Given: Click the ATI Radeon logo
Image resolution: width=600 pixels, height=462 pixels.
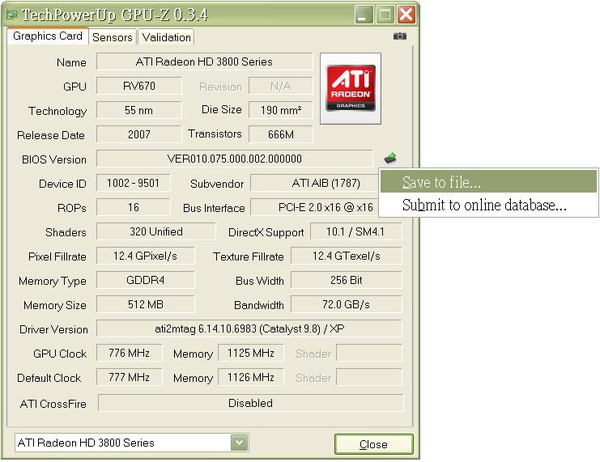Looking at the screenshot, I should point(351,88).
